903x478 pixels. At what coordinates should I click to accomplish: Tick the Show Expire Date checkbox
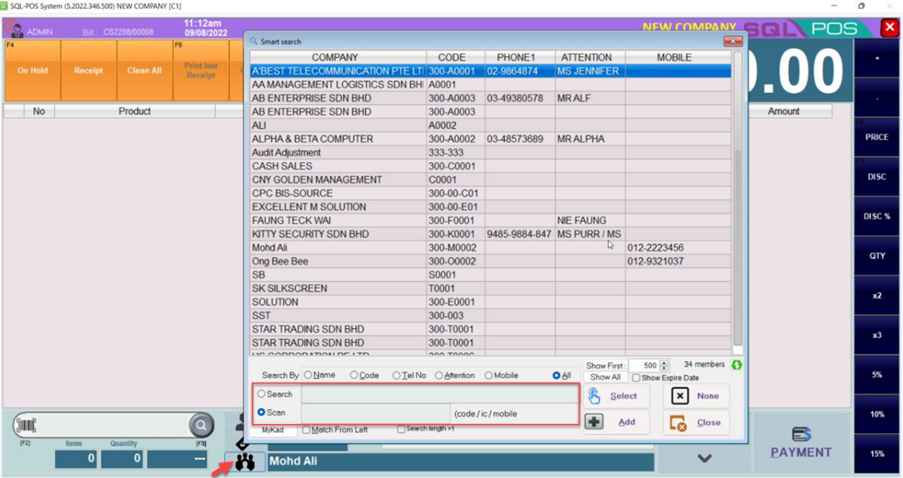pos(636,378)
